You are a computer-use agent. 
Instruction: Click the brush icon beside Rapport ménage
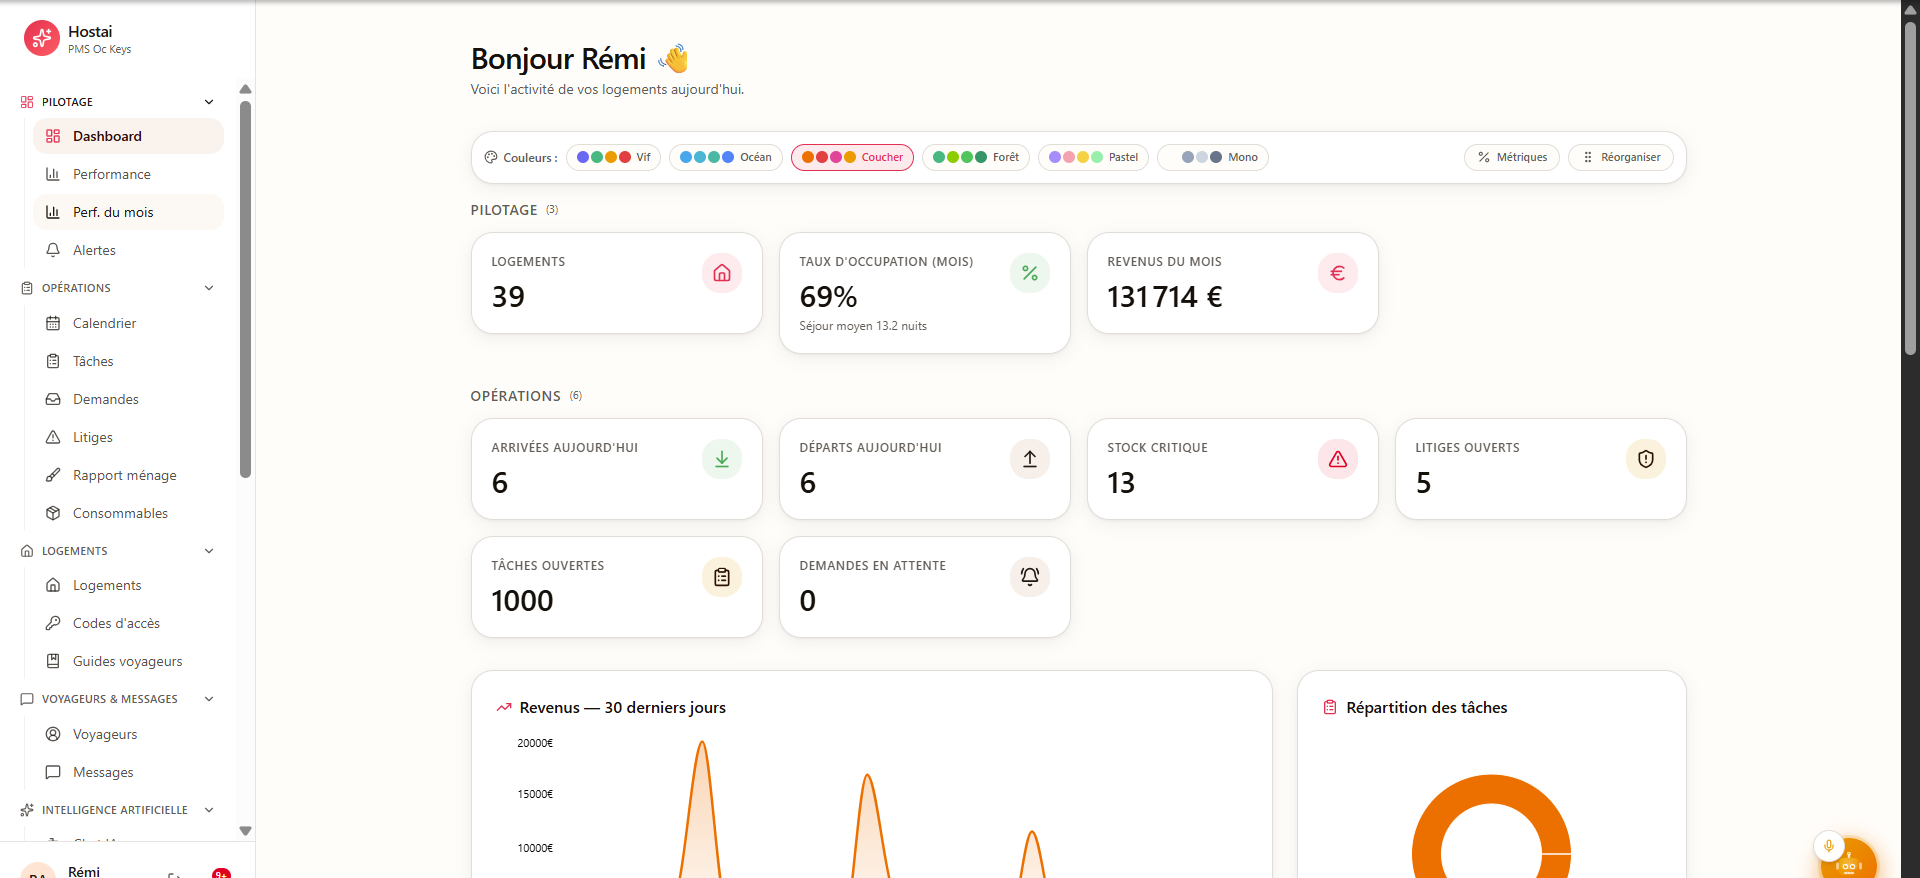tap(53, 475)
